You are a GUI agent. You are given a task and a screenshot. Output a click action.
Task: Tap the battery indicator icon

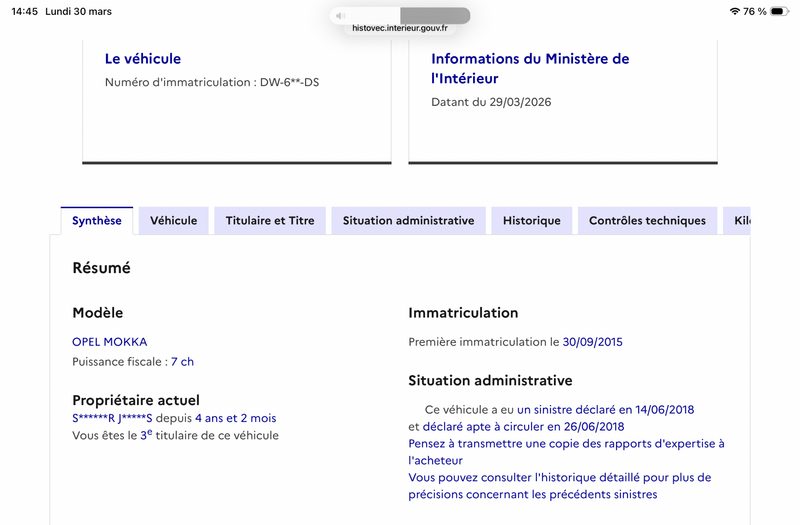pos(779,11)
